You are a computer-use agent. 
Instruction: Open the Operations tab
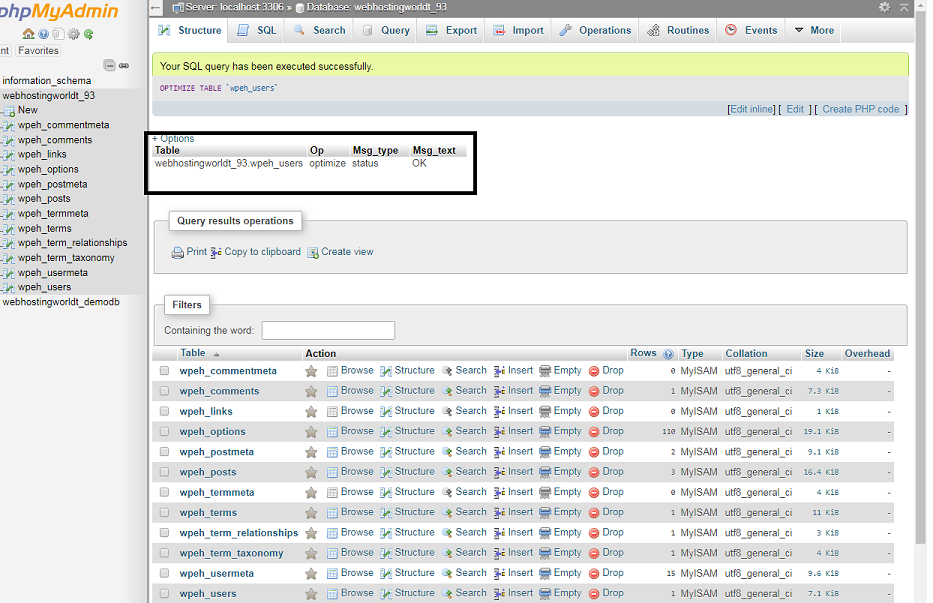pyautogui.click(x=596, y=30)
